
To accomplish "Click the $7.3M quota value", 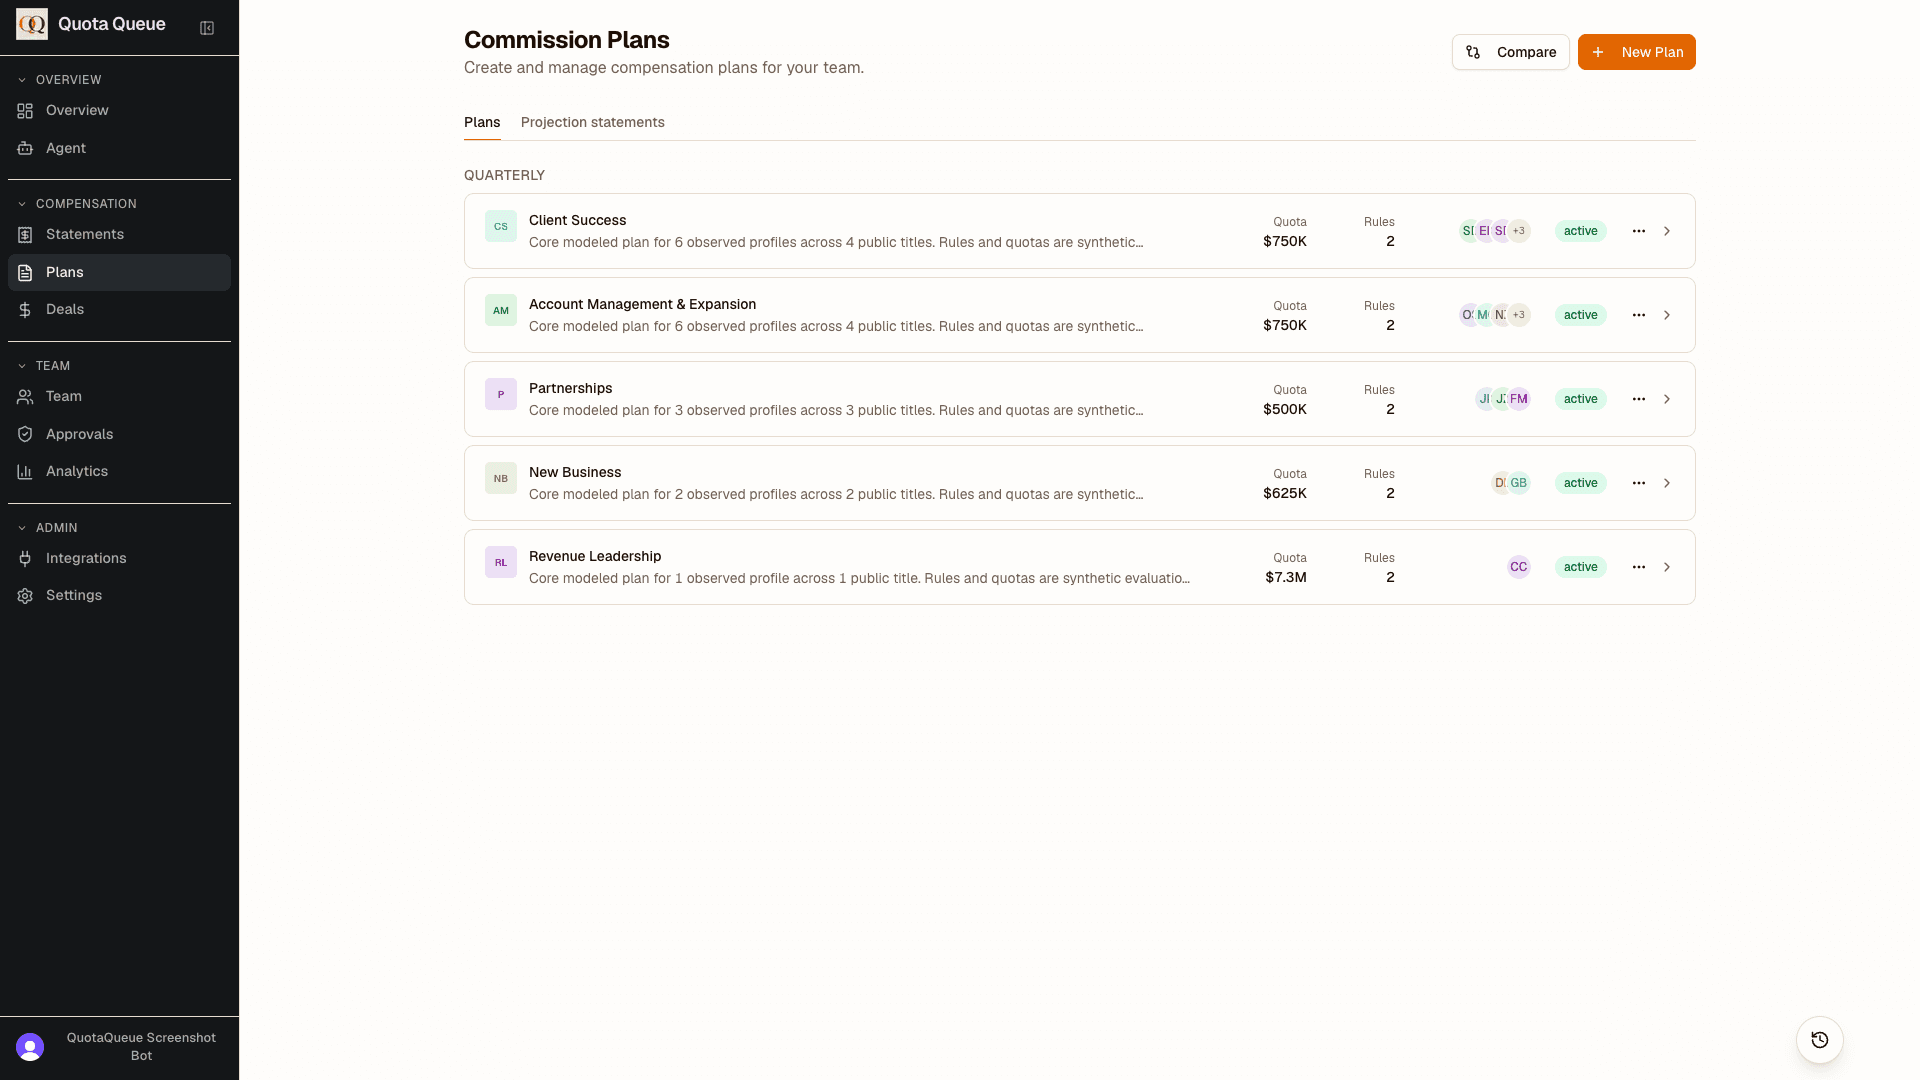I will [1286, 577].
